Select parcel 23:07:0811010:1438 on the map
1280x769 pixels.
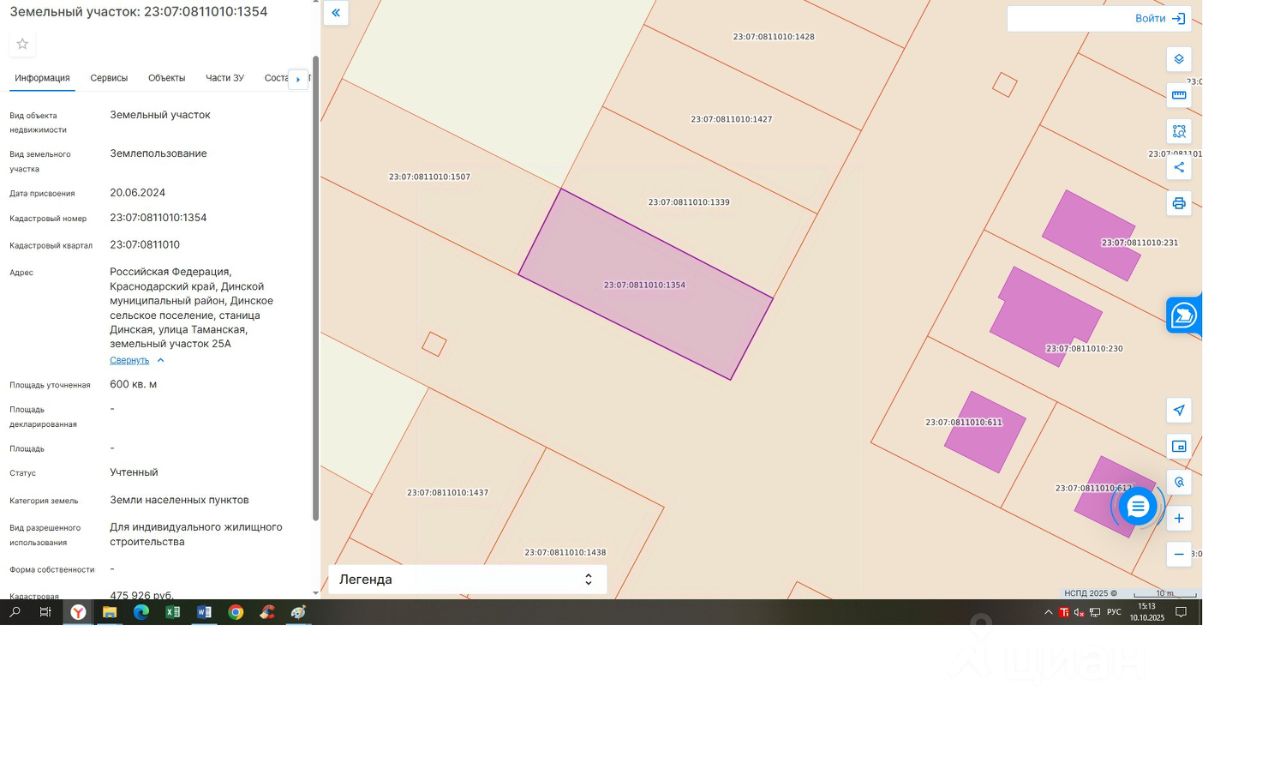[565, 552]
